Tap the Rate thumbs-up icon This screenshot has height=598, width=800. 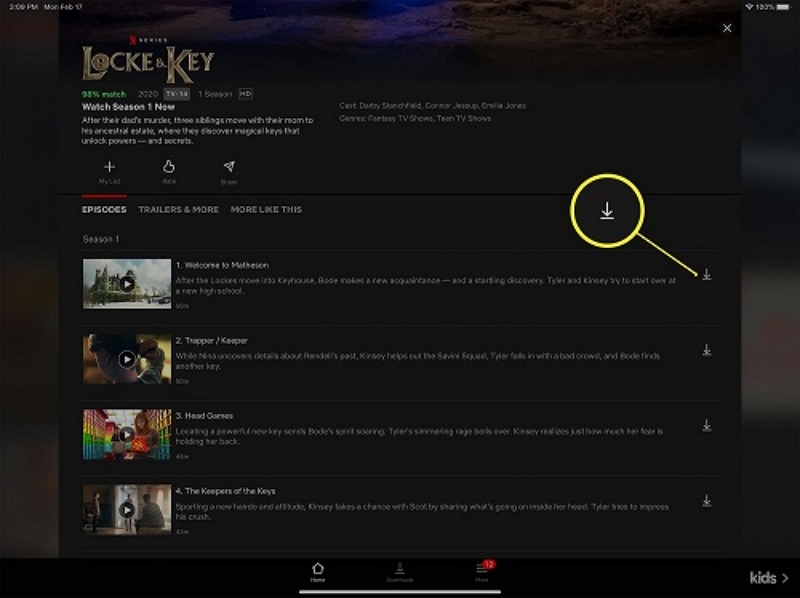[x=169, y=171]
